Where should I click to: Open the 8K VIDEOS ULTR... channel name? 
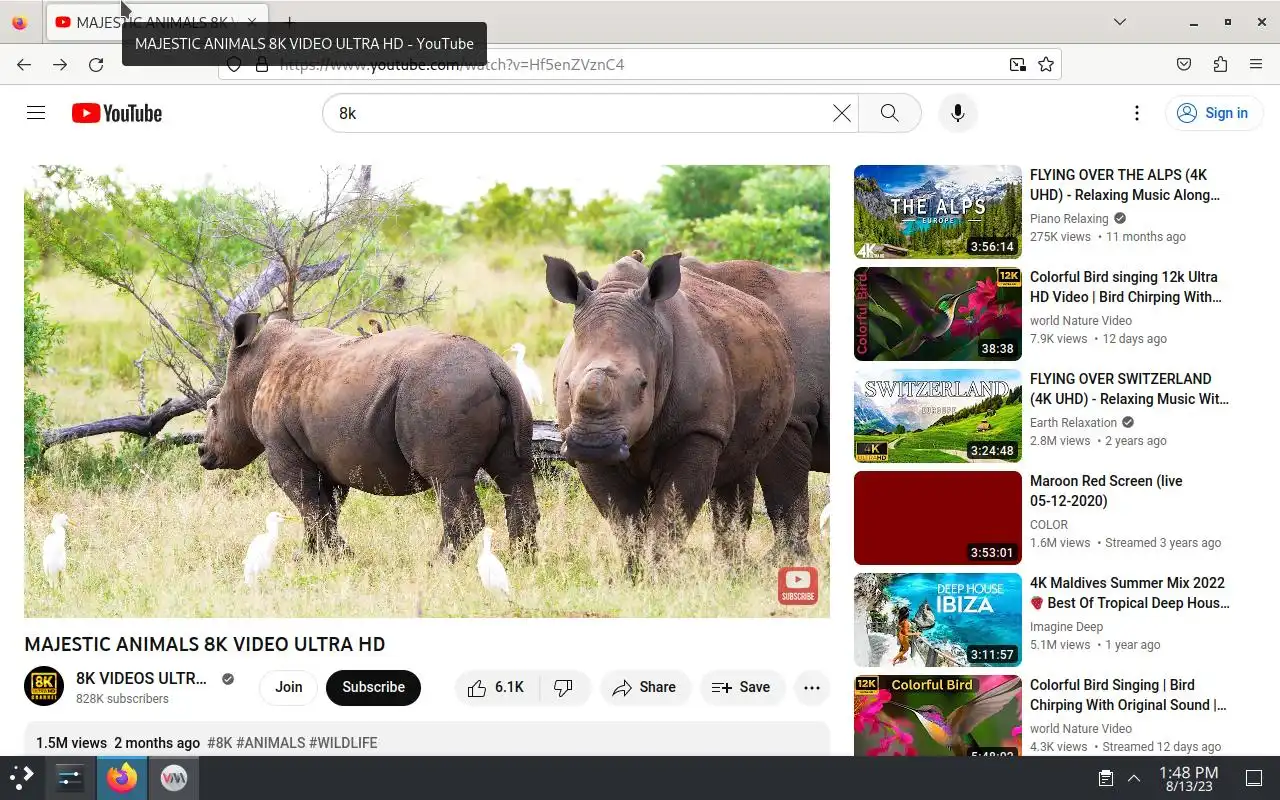click(x=141, y=678)
